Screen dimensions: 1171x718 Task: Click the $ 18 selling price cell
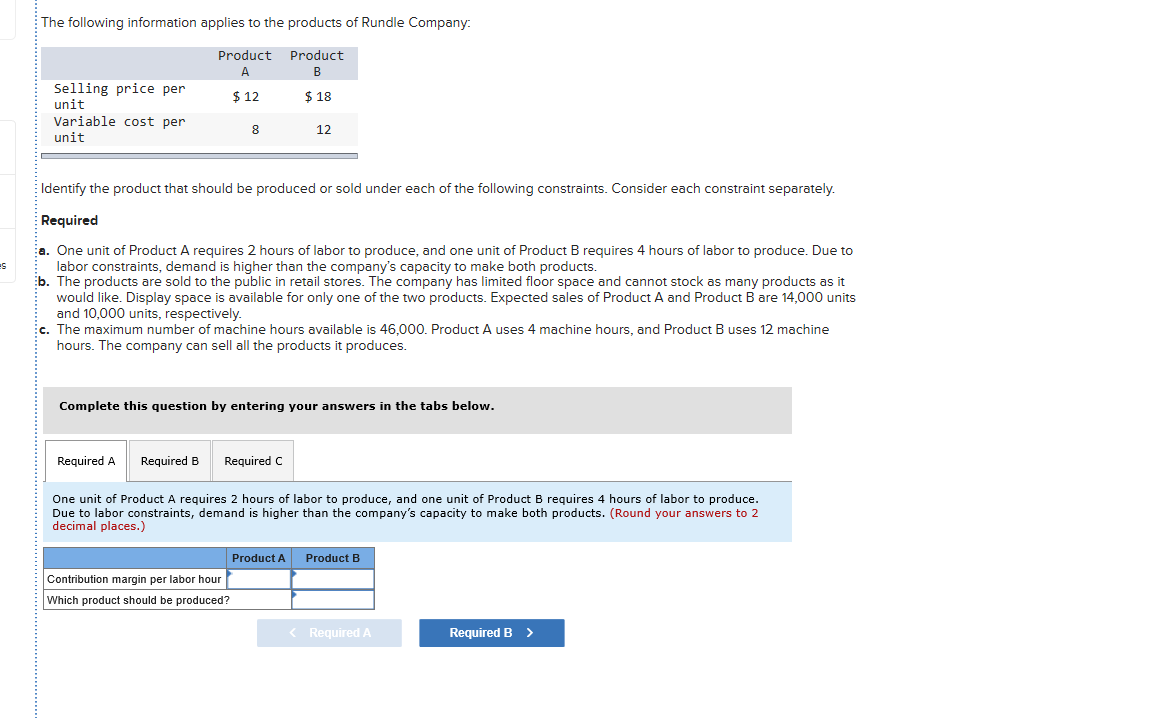318,96
